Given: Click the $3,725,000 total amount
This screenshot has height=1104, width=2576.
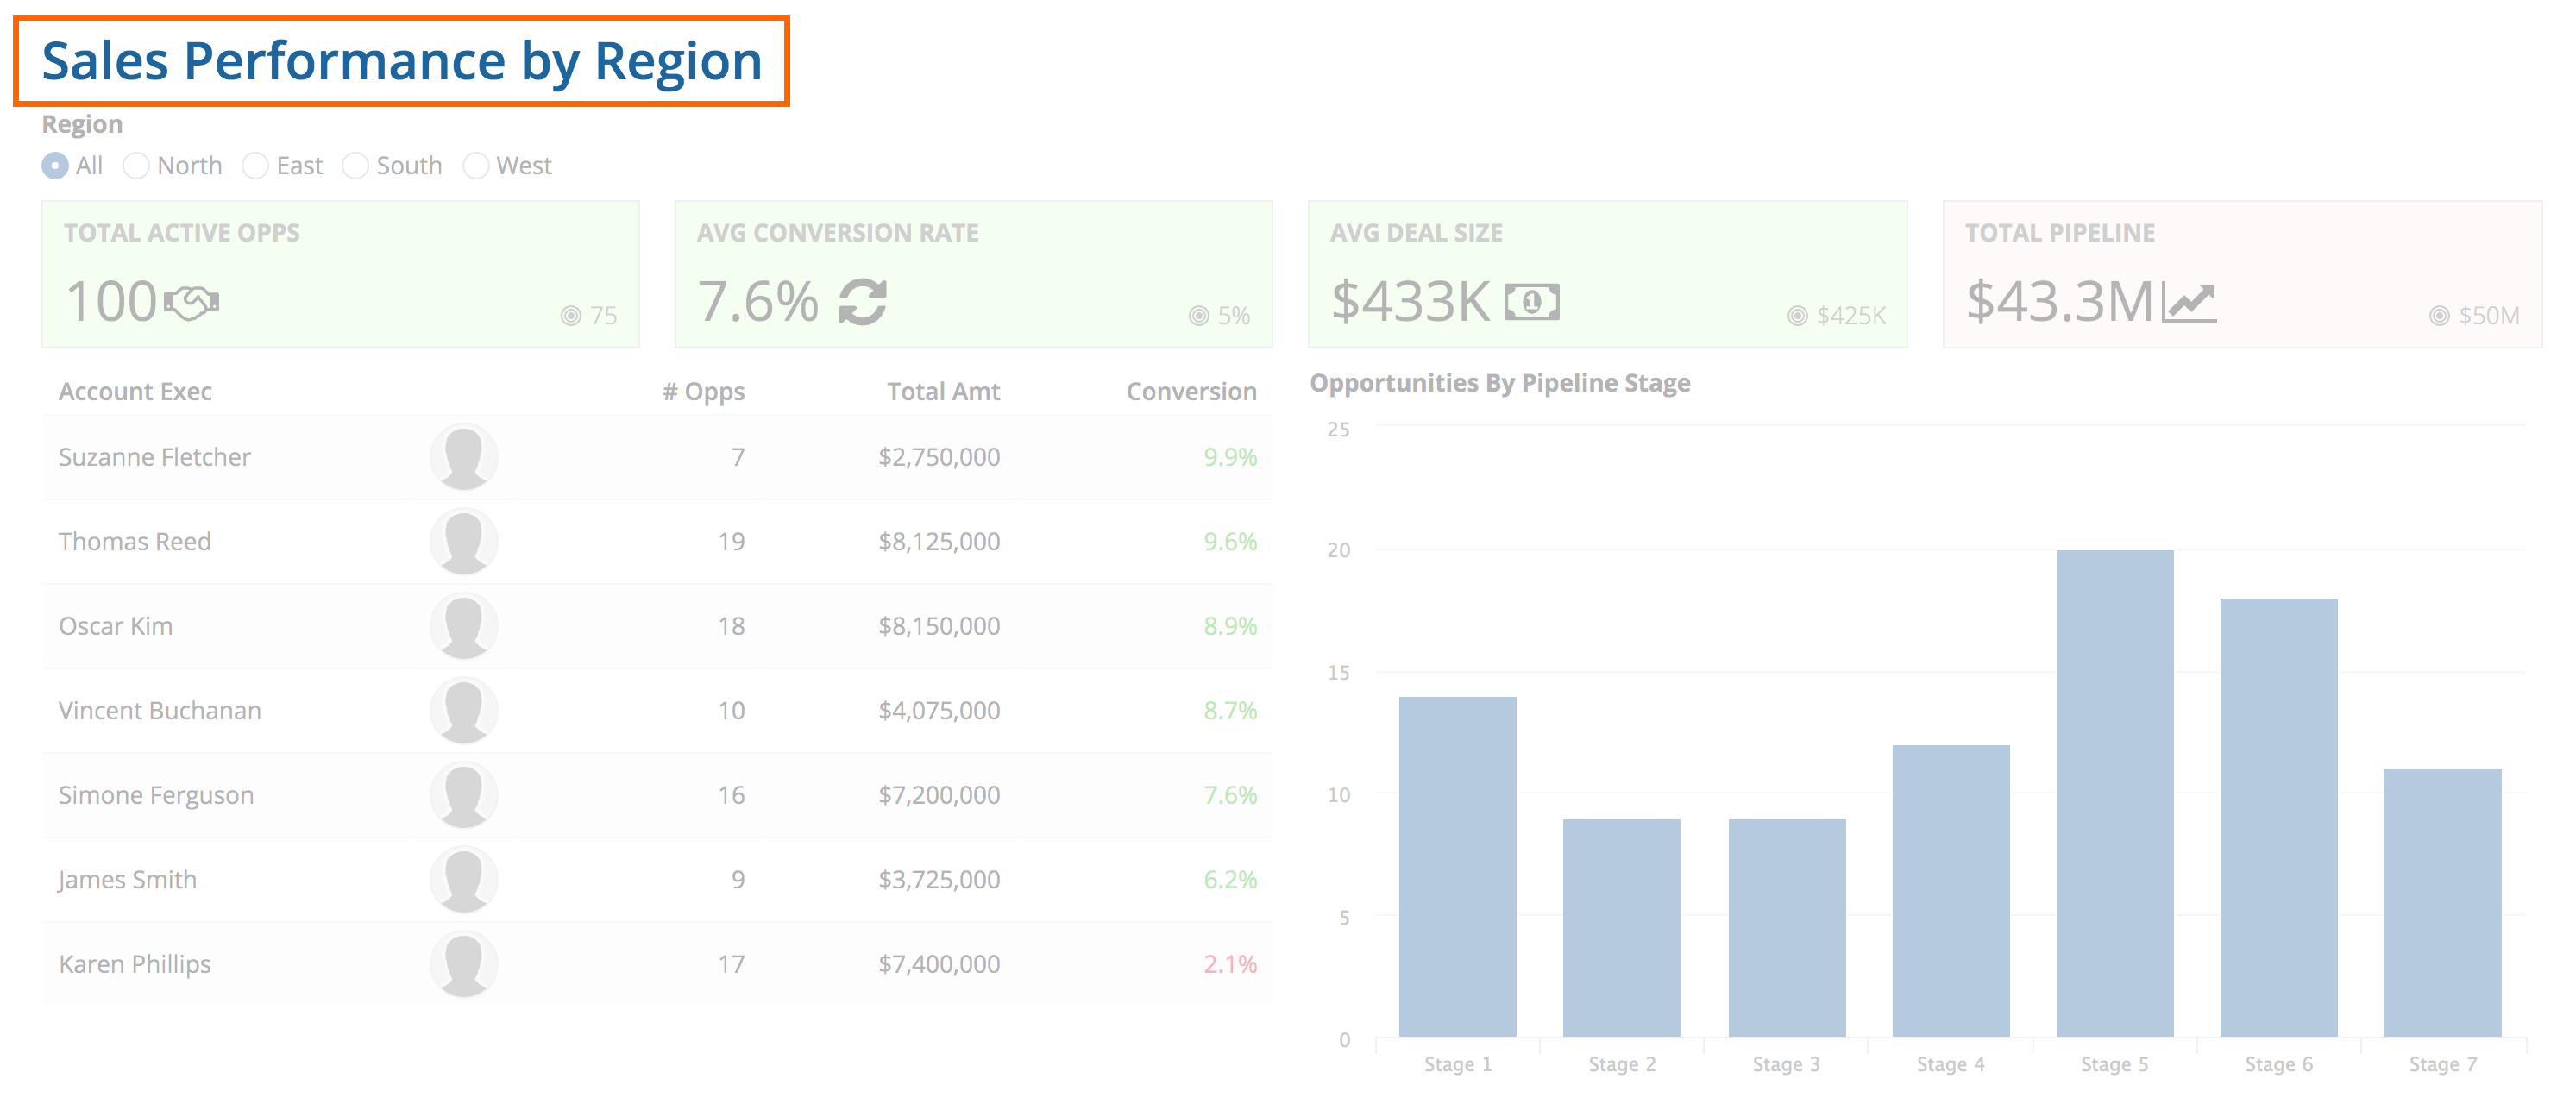Looking at the screenshot, I should point(939,879).
